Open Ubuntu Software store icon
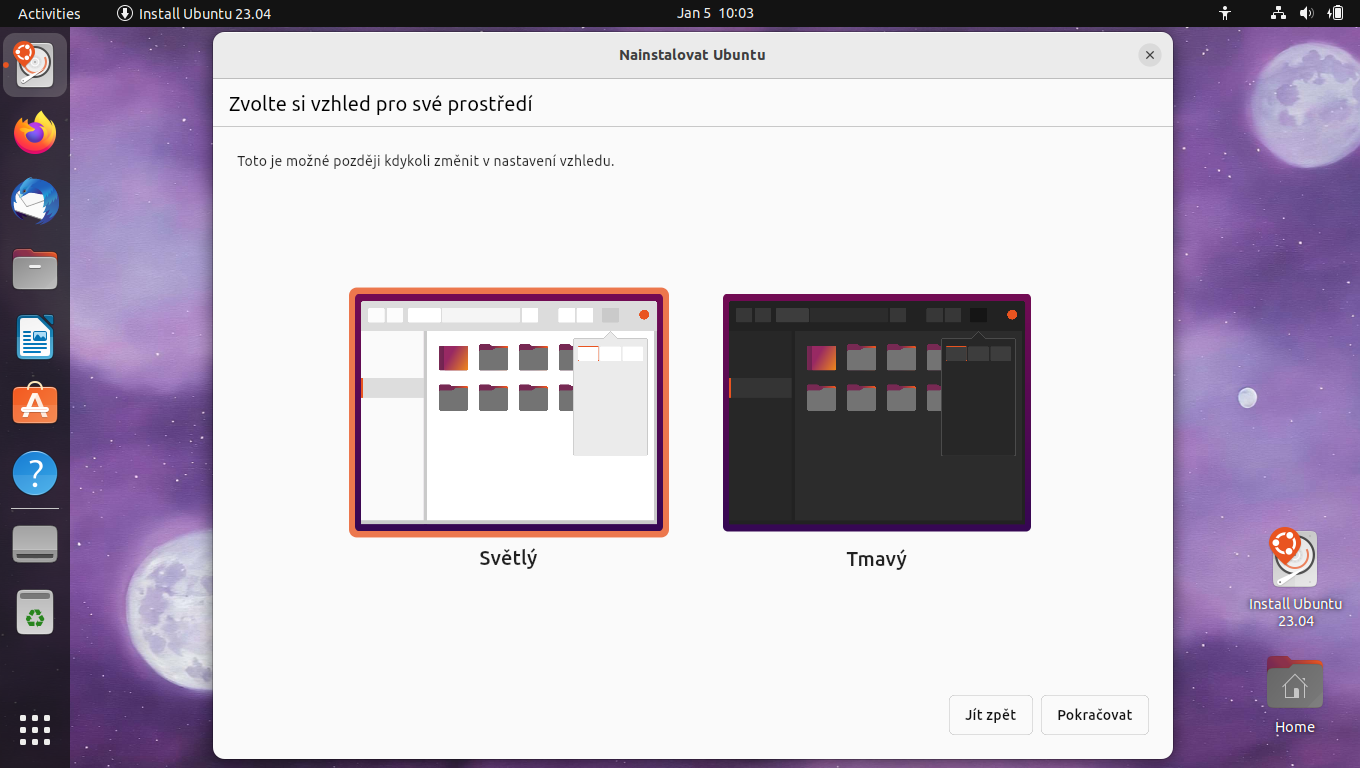 pos(35,404)
